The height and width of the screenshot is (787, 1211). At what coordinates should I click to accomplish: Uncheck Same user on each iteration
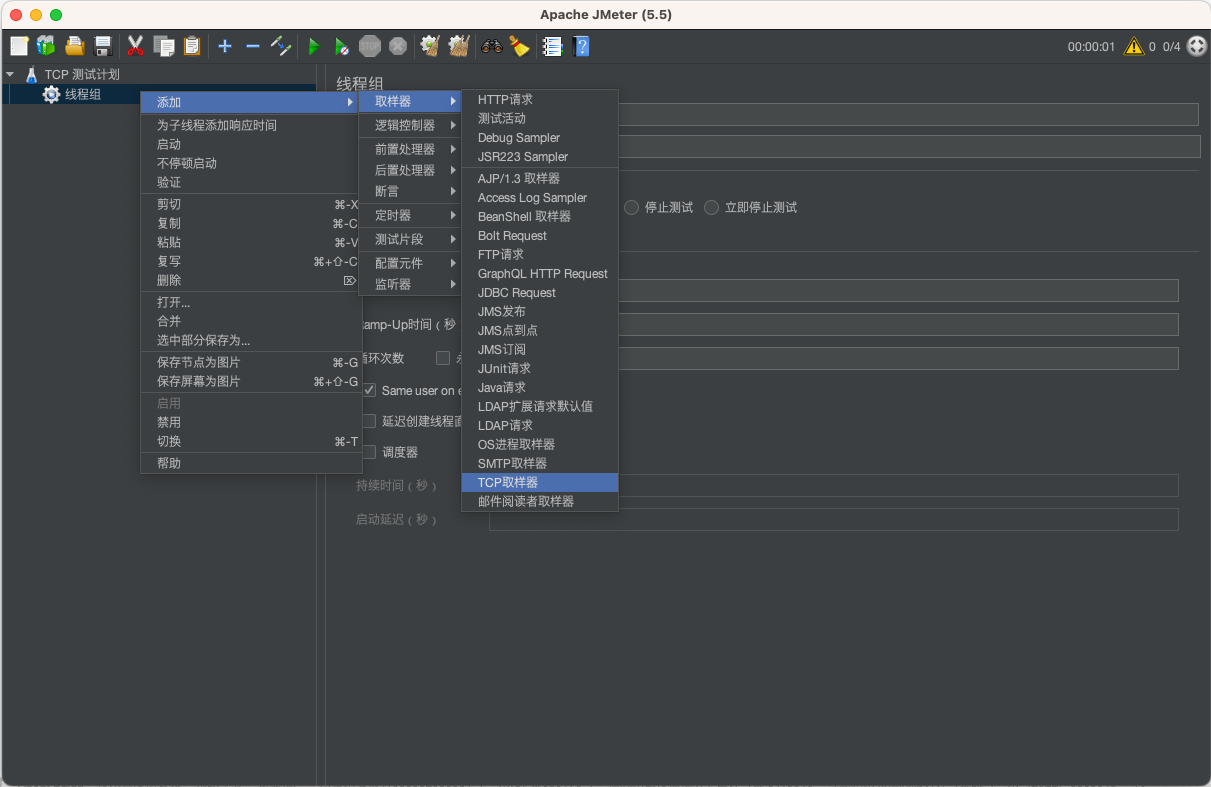point(370,390)
